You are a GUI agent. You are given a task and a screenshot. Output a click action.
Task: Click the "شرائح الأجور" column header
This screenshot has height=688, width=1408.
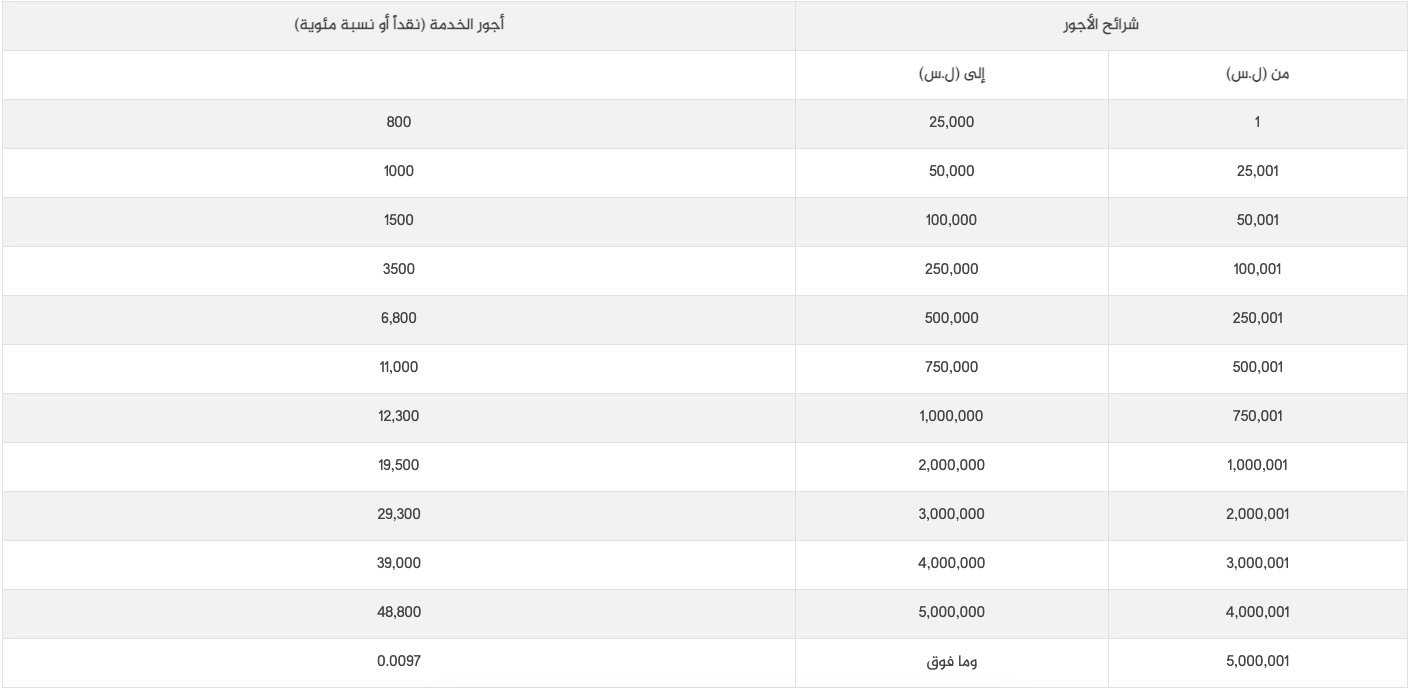[x=1101, y=25]
